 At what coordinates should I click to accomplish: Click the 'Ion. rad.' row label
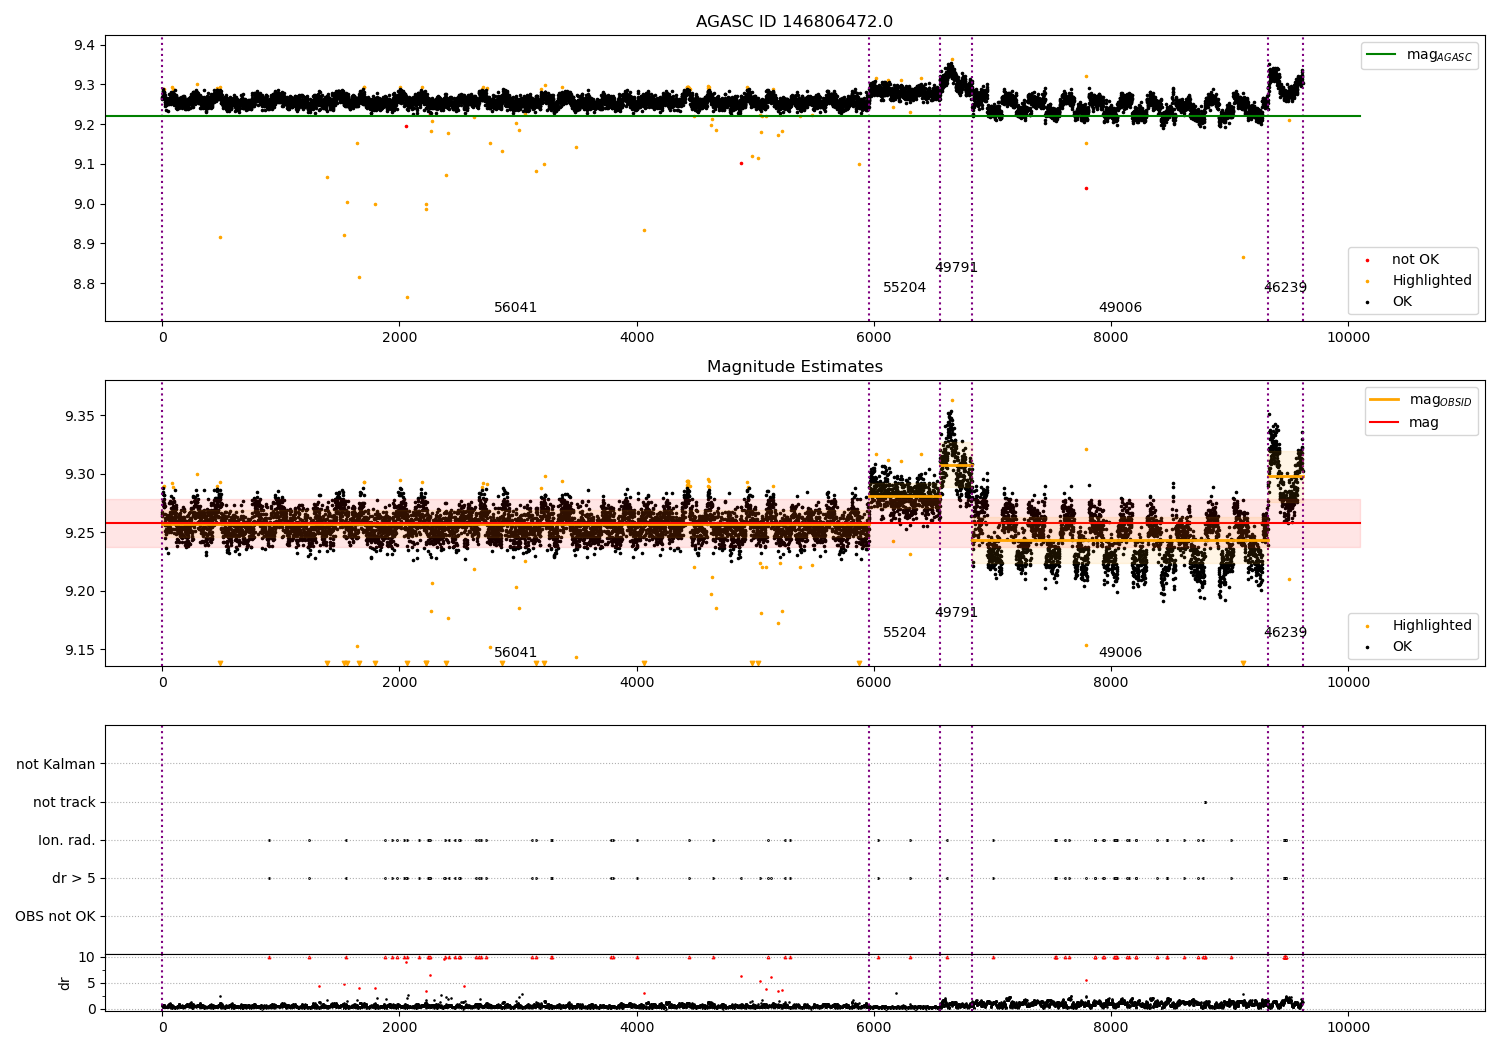click(67, 840)
